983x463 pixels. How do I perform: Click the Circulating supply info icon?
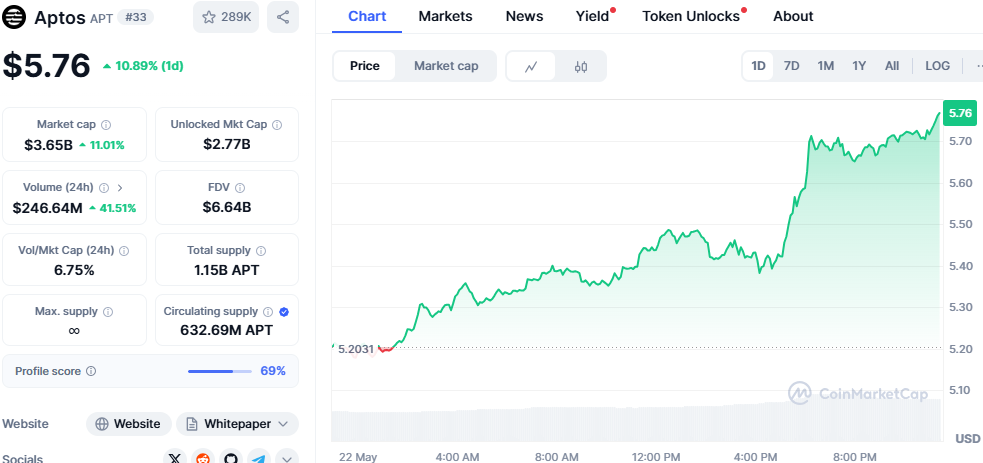click(x=268, y=311)
